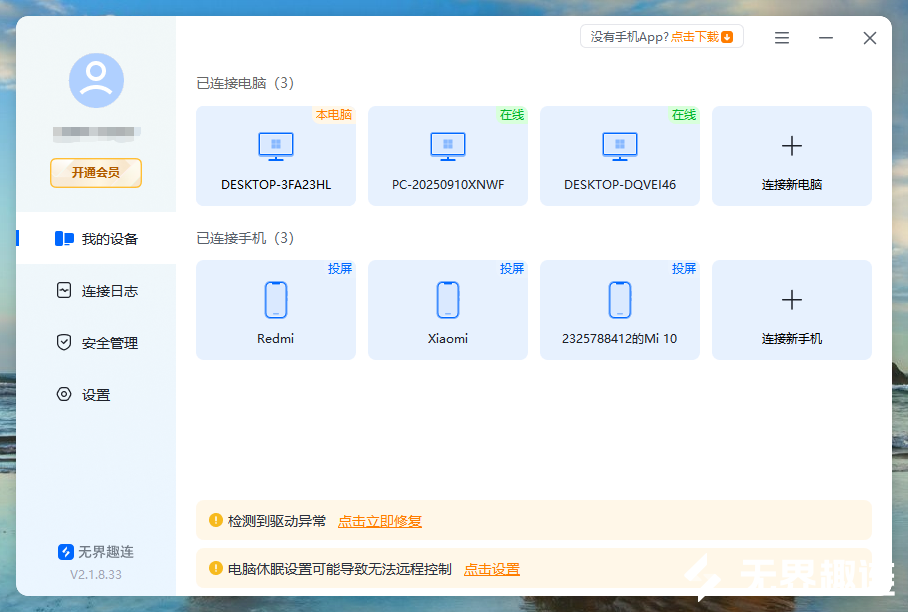Select the online DESKTOP-DQVEI46 computer
This screenshot has width=908, height=612.
619,156
